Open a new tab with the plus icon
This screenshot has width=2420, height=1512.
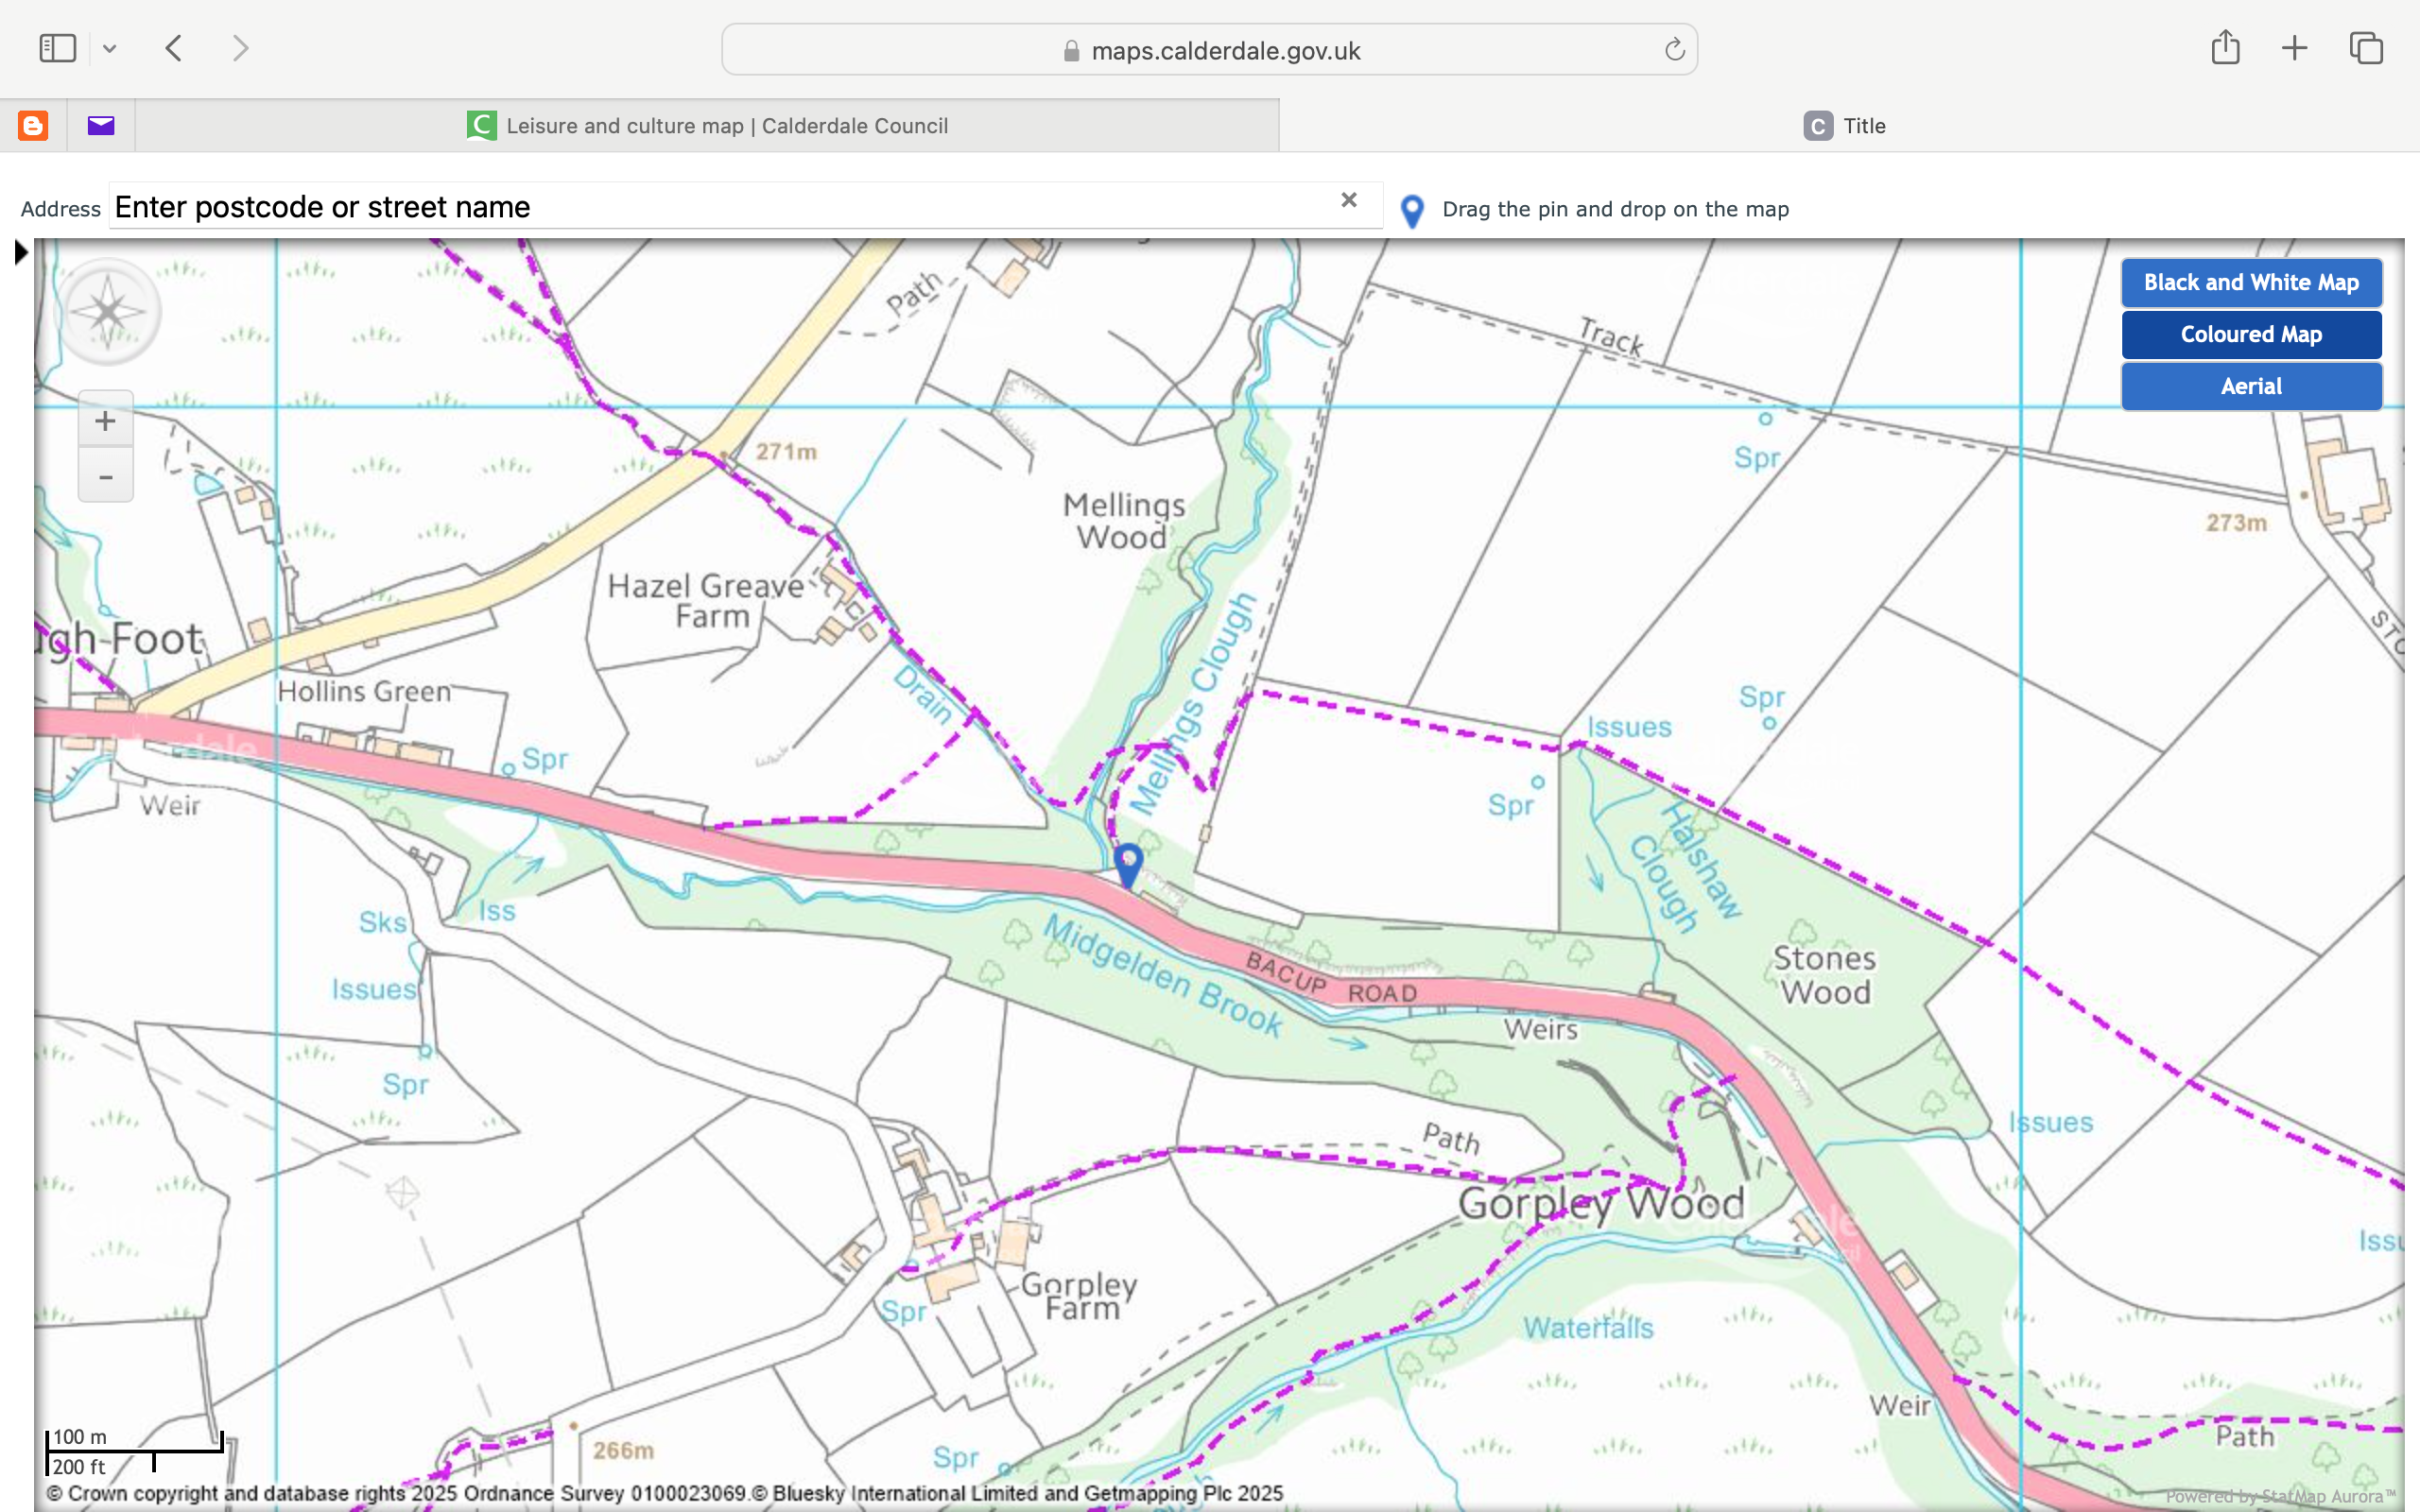pos(2295,48)
